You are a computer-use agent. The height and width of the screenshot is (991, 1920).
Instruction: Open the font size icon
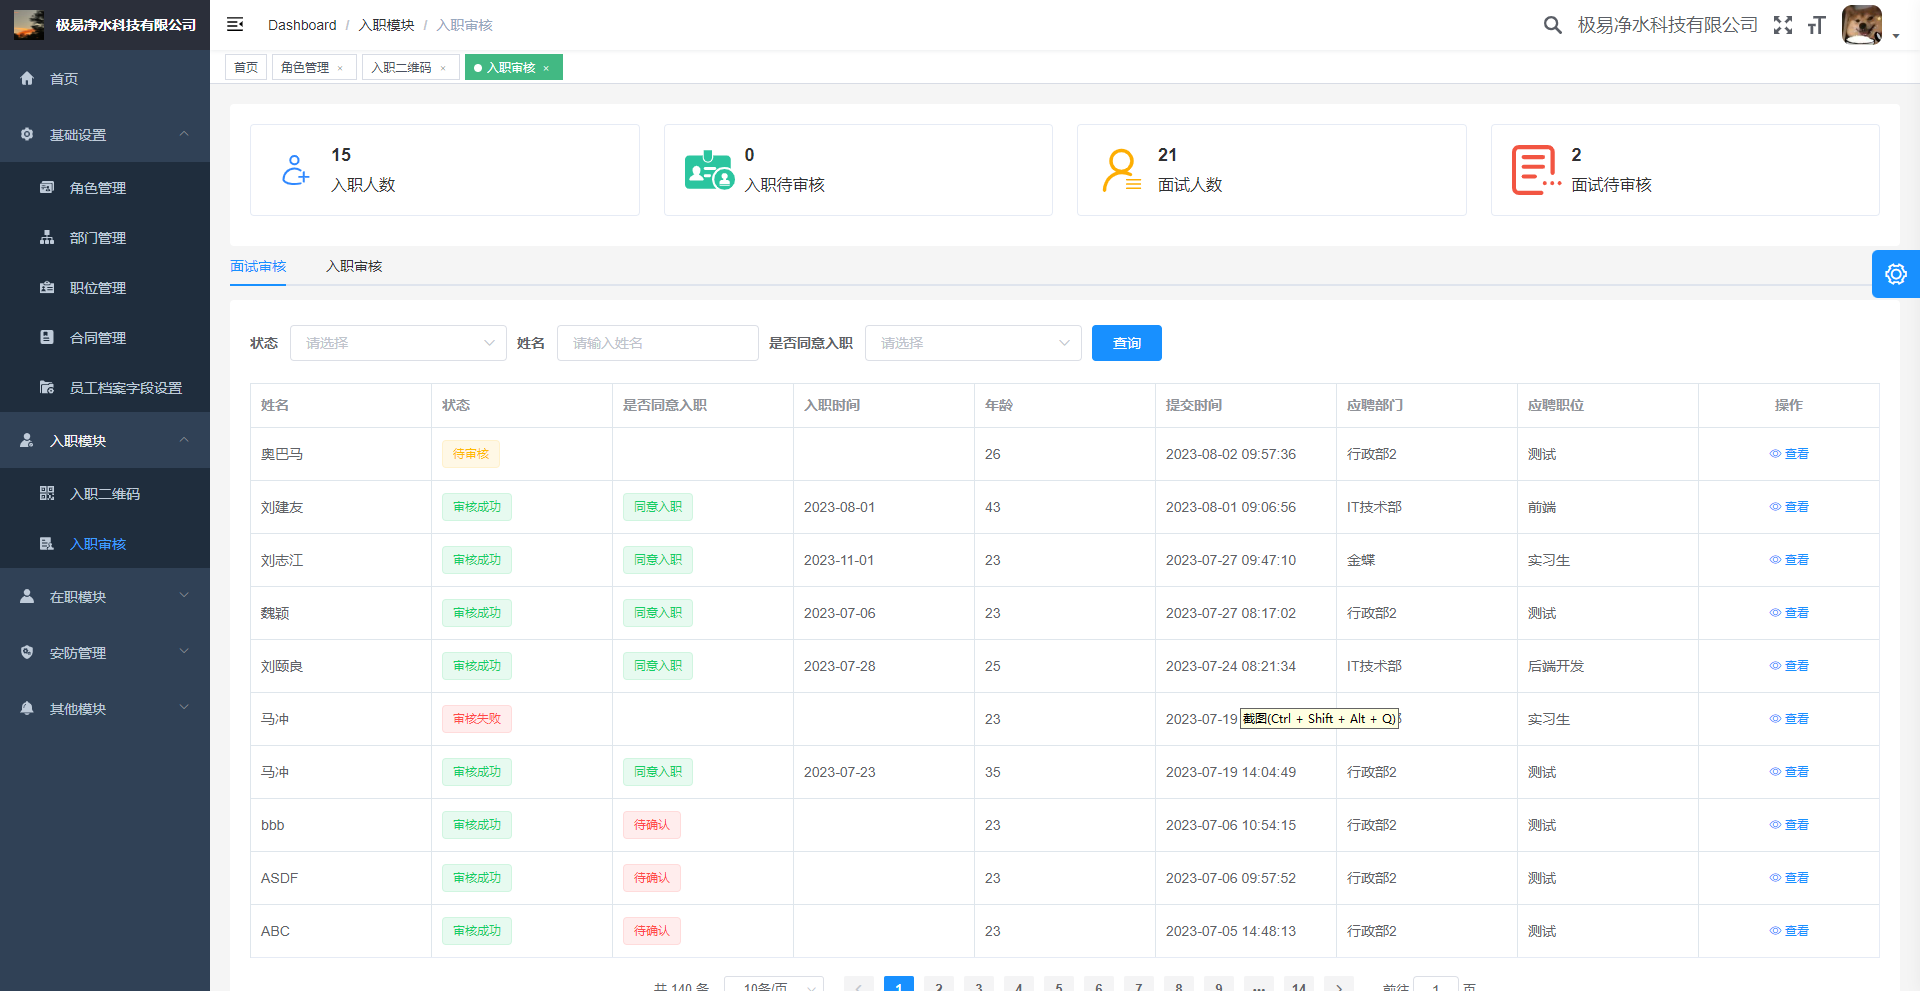(1817, 25)
